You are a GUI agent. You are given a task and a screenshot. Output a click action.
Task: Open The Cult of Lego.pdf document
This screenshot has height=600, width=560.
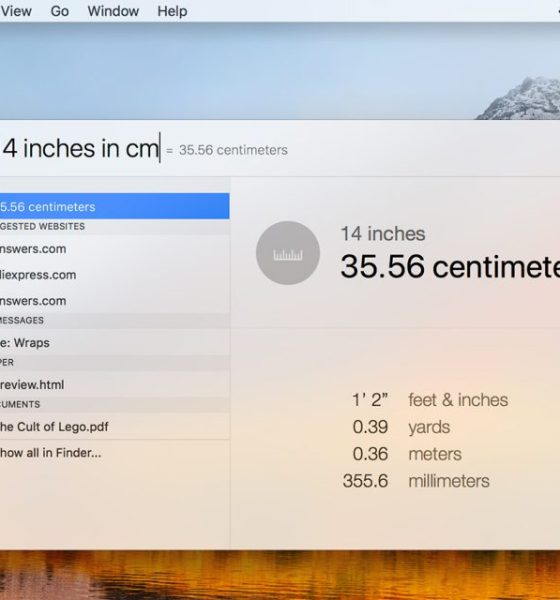pos(114,426)
